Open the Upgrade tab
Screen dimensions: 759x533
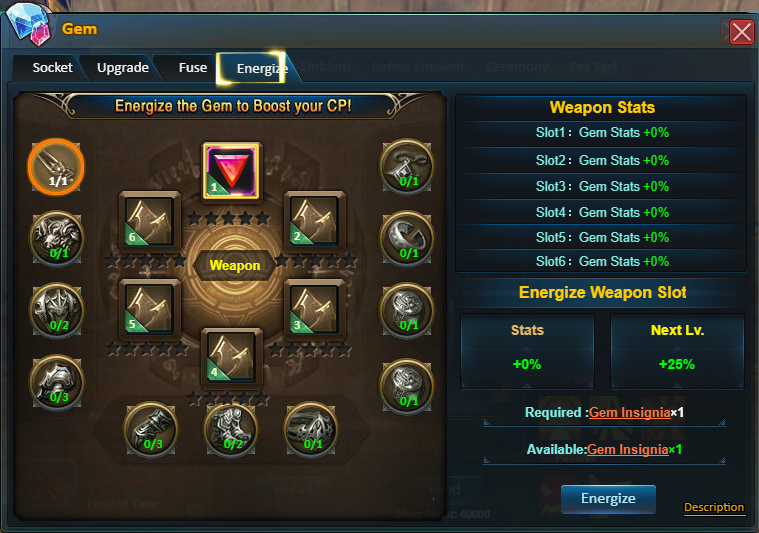tap(122, 68)
